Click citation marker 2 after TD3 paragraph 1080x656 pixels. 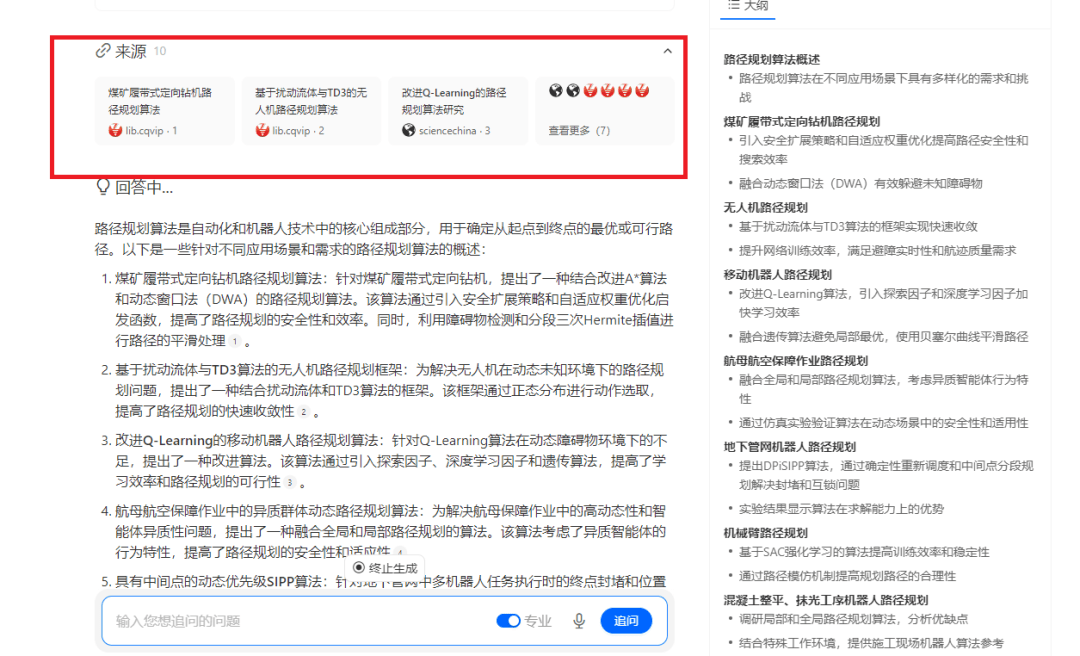tap(303, 412)
